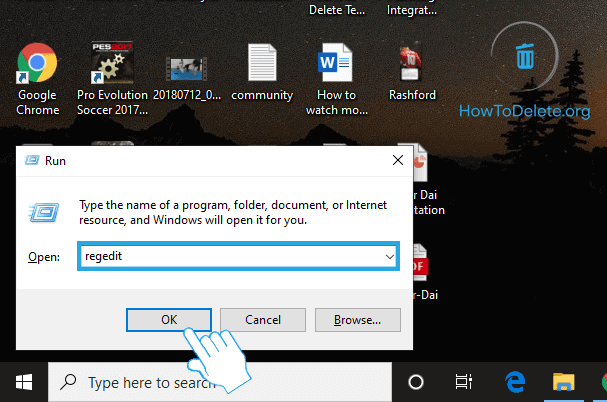
Task: Open the Windows Start menu
Action: (x=24, y=382)
